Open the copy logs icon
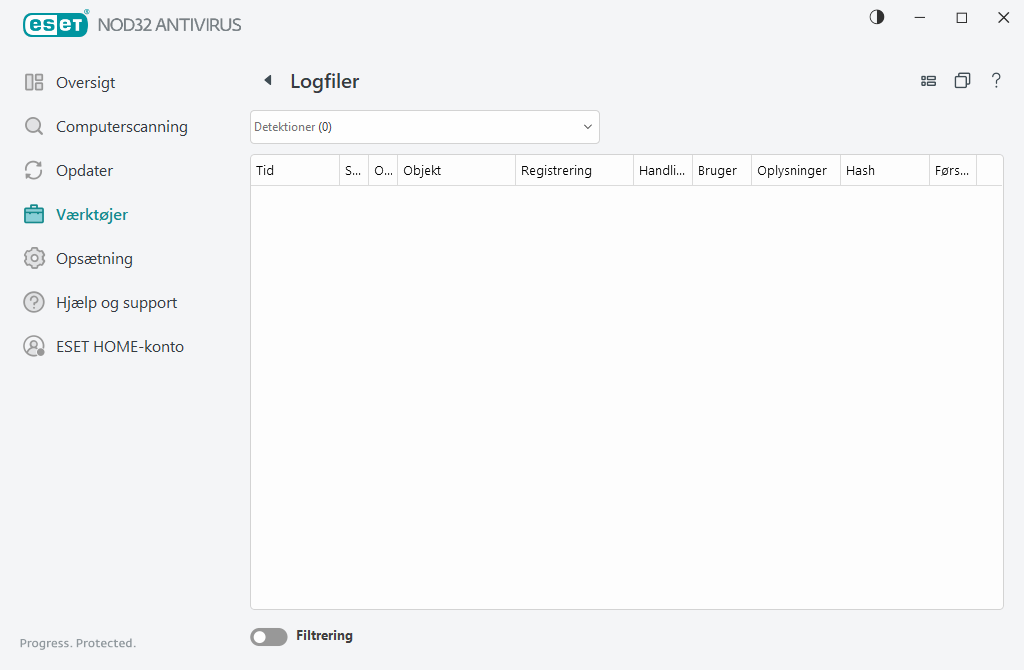This screenshot has height=670, width=1024. [x=962, y=80]
